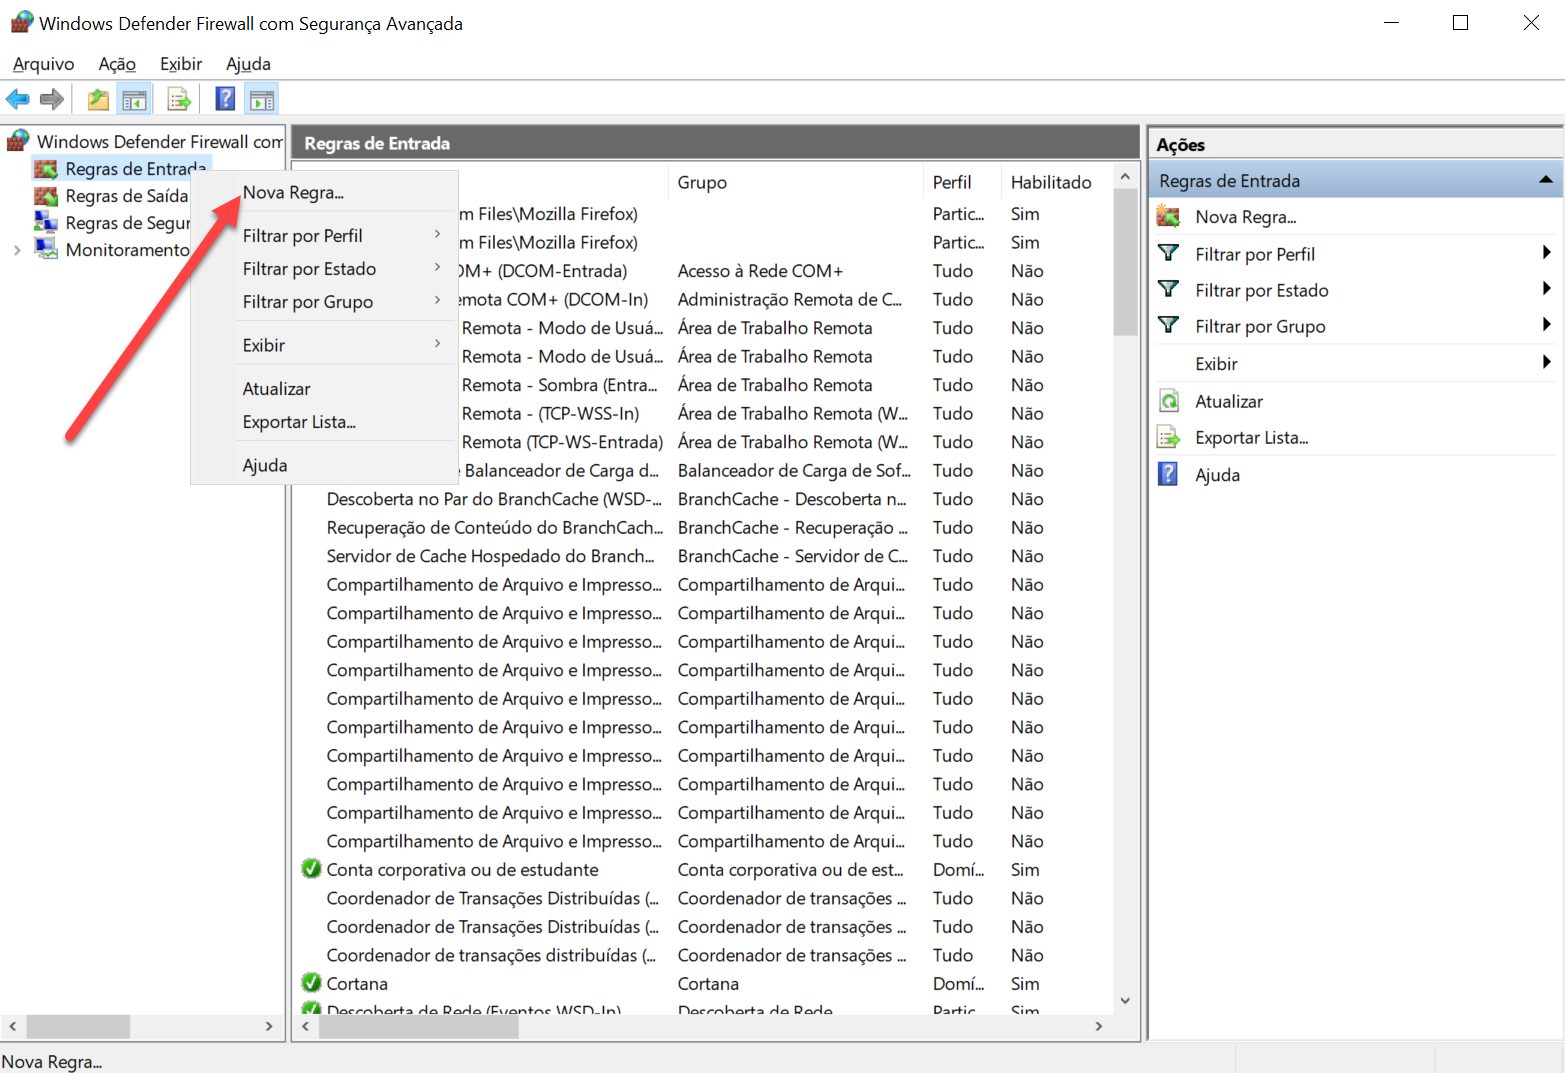This screenshot has height=1073, width=1565.
Task: Click the Filtrar por Estado funnel icon
Action: click(x=1168, y=290)
